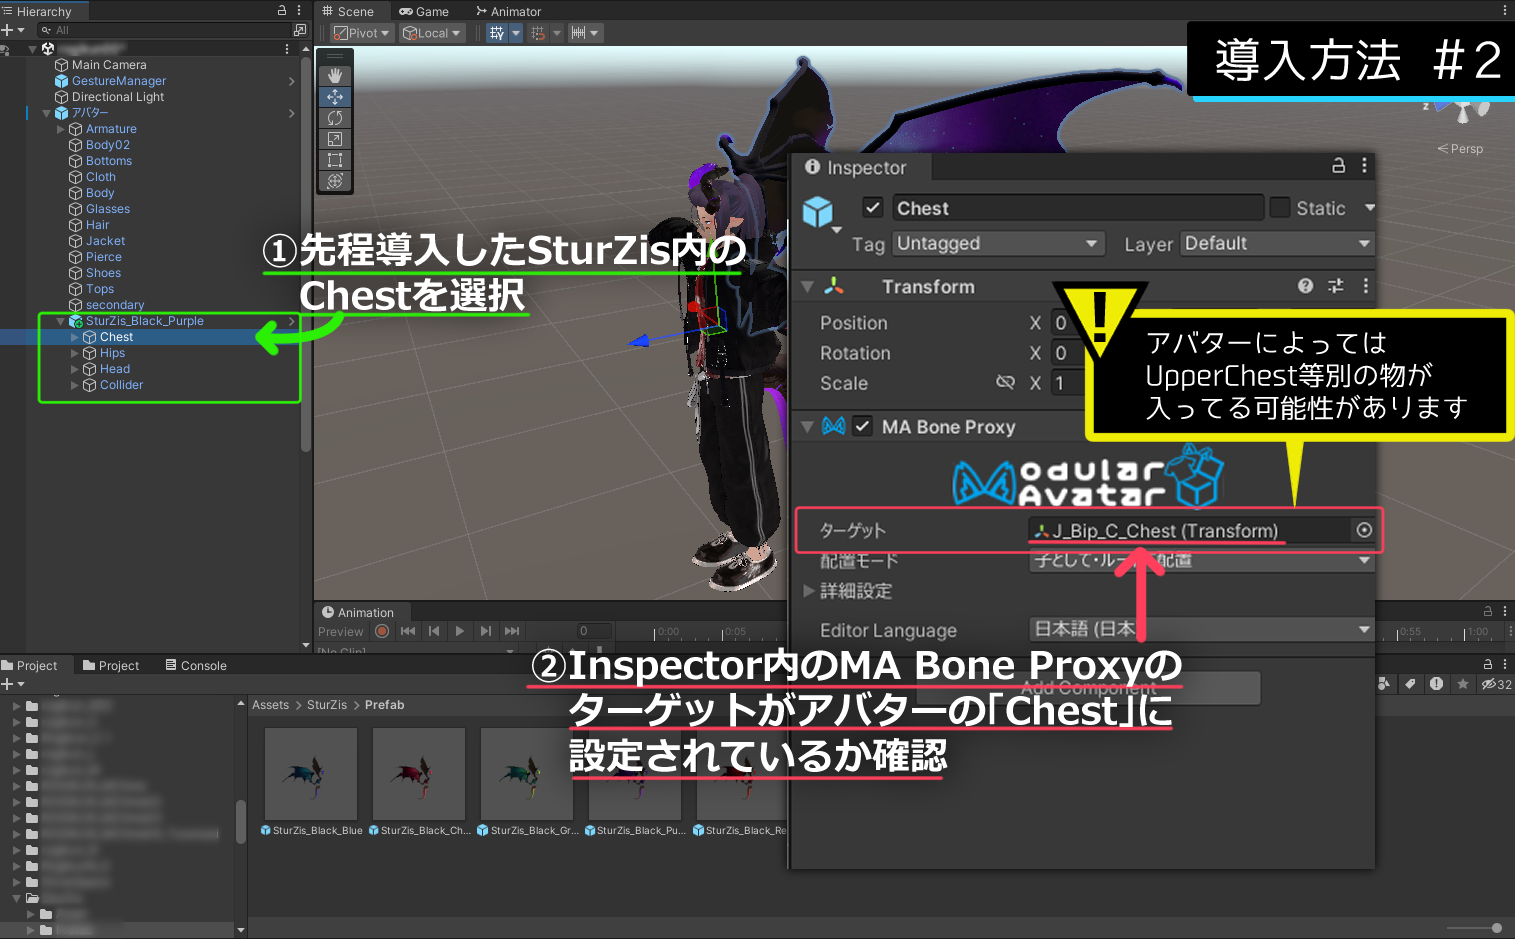Switch to the Console tab
Image resolution: width=1515 pixels, height=939 pixels.
coord(196,664)
